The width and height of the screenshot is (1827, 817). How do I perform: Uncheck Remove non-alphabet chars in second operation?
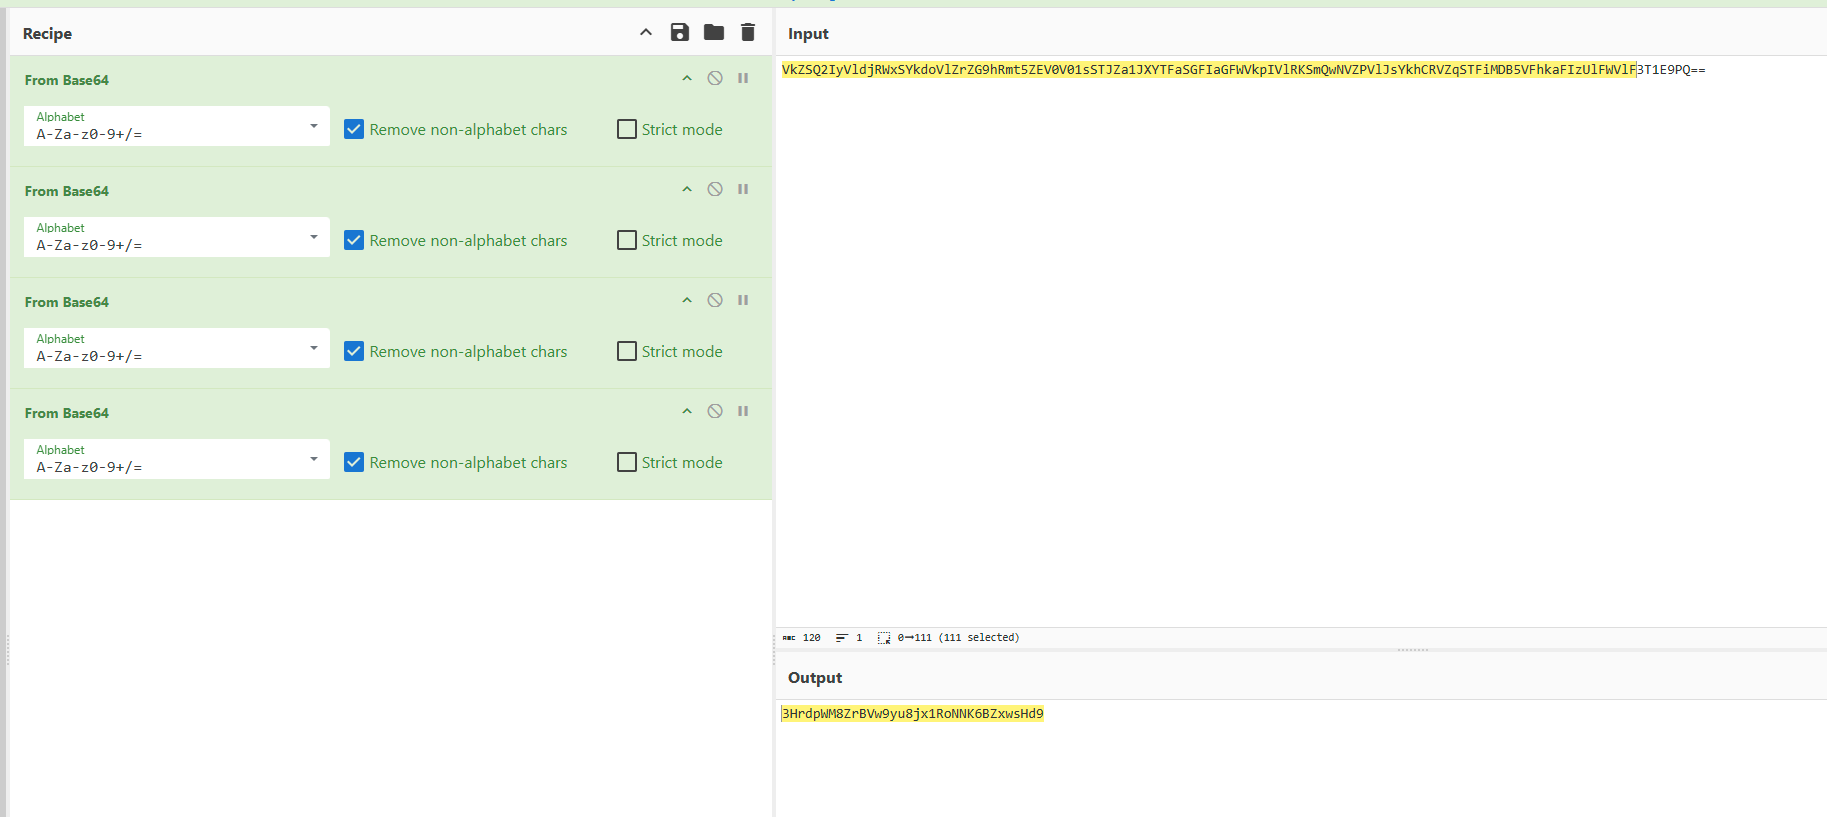coord(354,240)
